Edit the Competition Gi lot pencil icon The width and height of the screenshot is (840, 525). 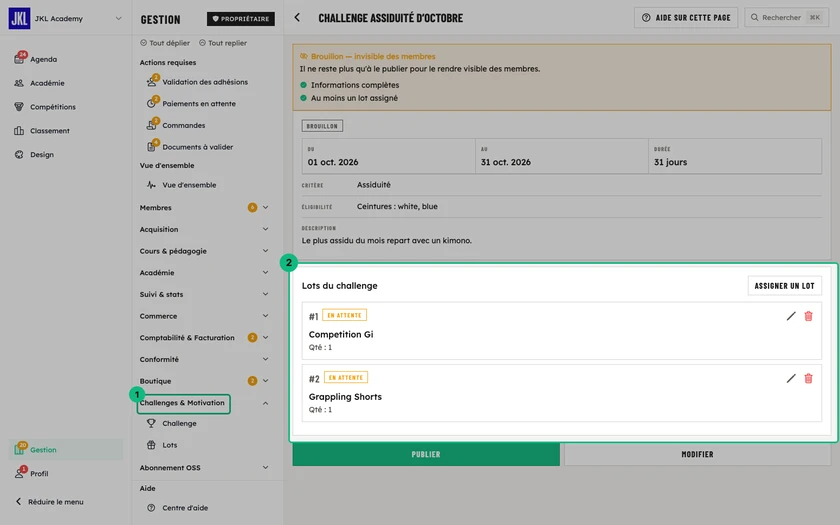791,316
